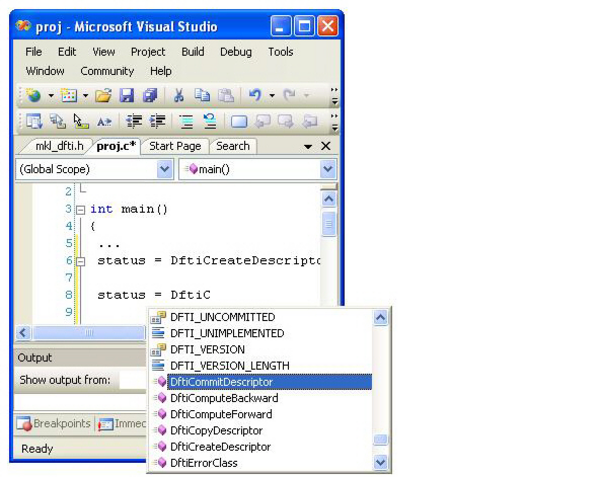Click the Comment Out Selected Lines icon
The width and height of the screenshot is (600, 477).
coord(186,122)
